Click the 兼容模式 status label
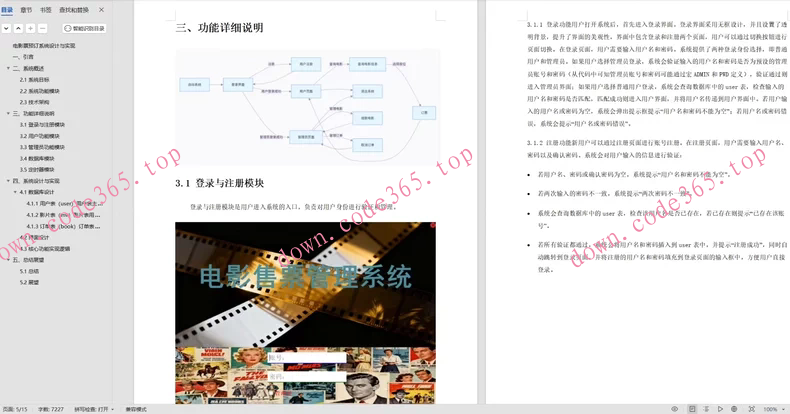 pyautogui.click(x=136, y=409)
